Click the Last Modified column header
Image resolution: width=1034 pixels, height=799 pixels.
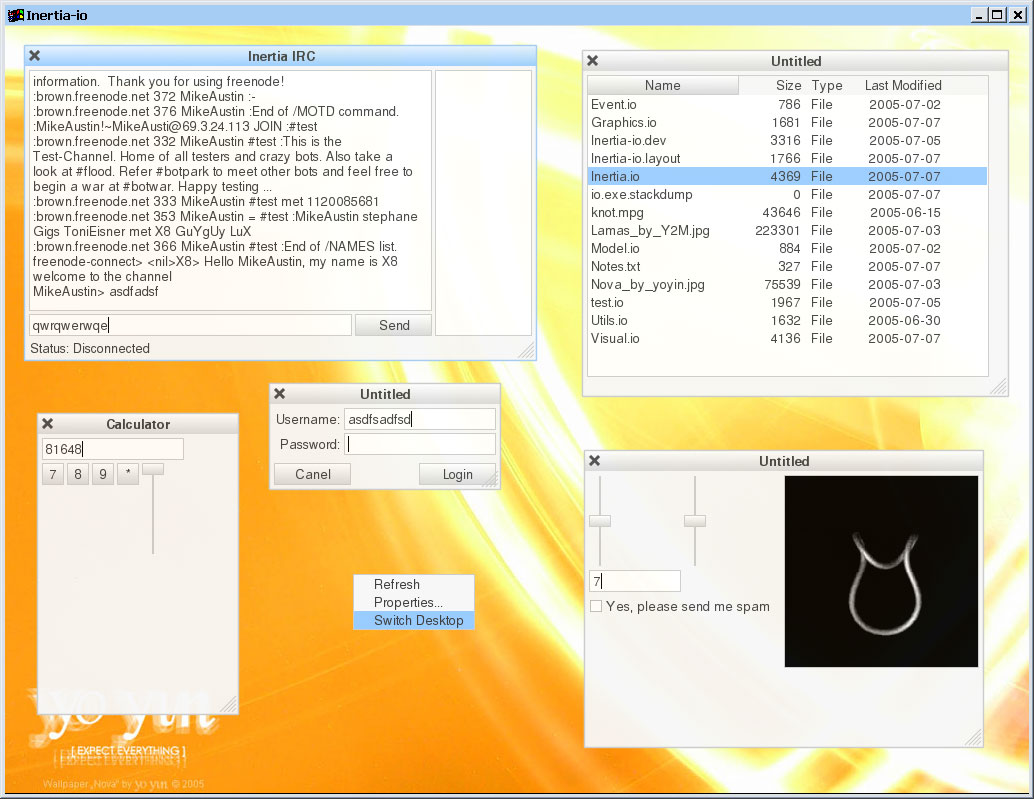pyautogui.click(x=903, y=85)
